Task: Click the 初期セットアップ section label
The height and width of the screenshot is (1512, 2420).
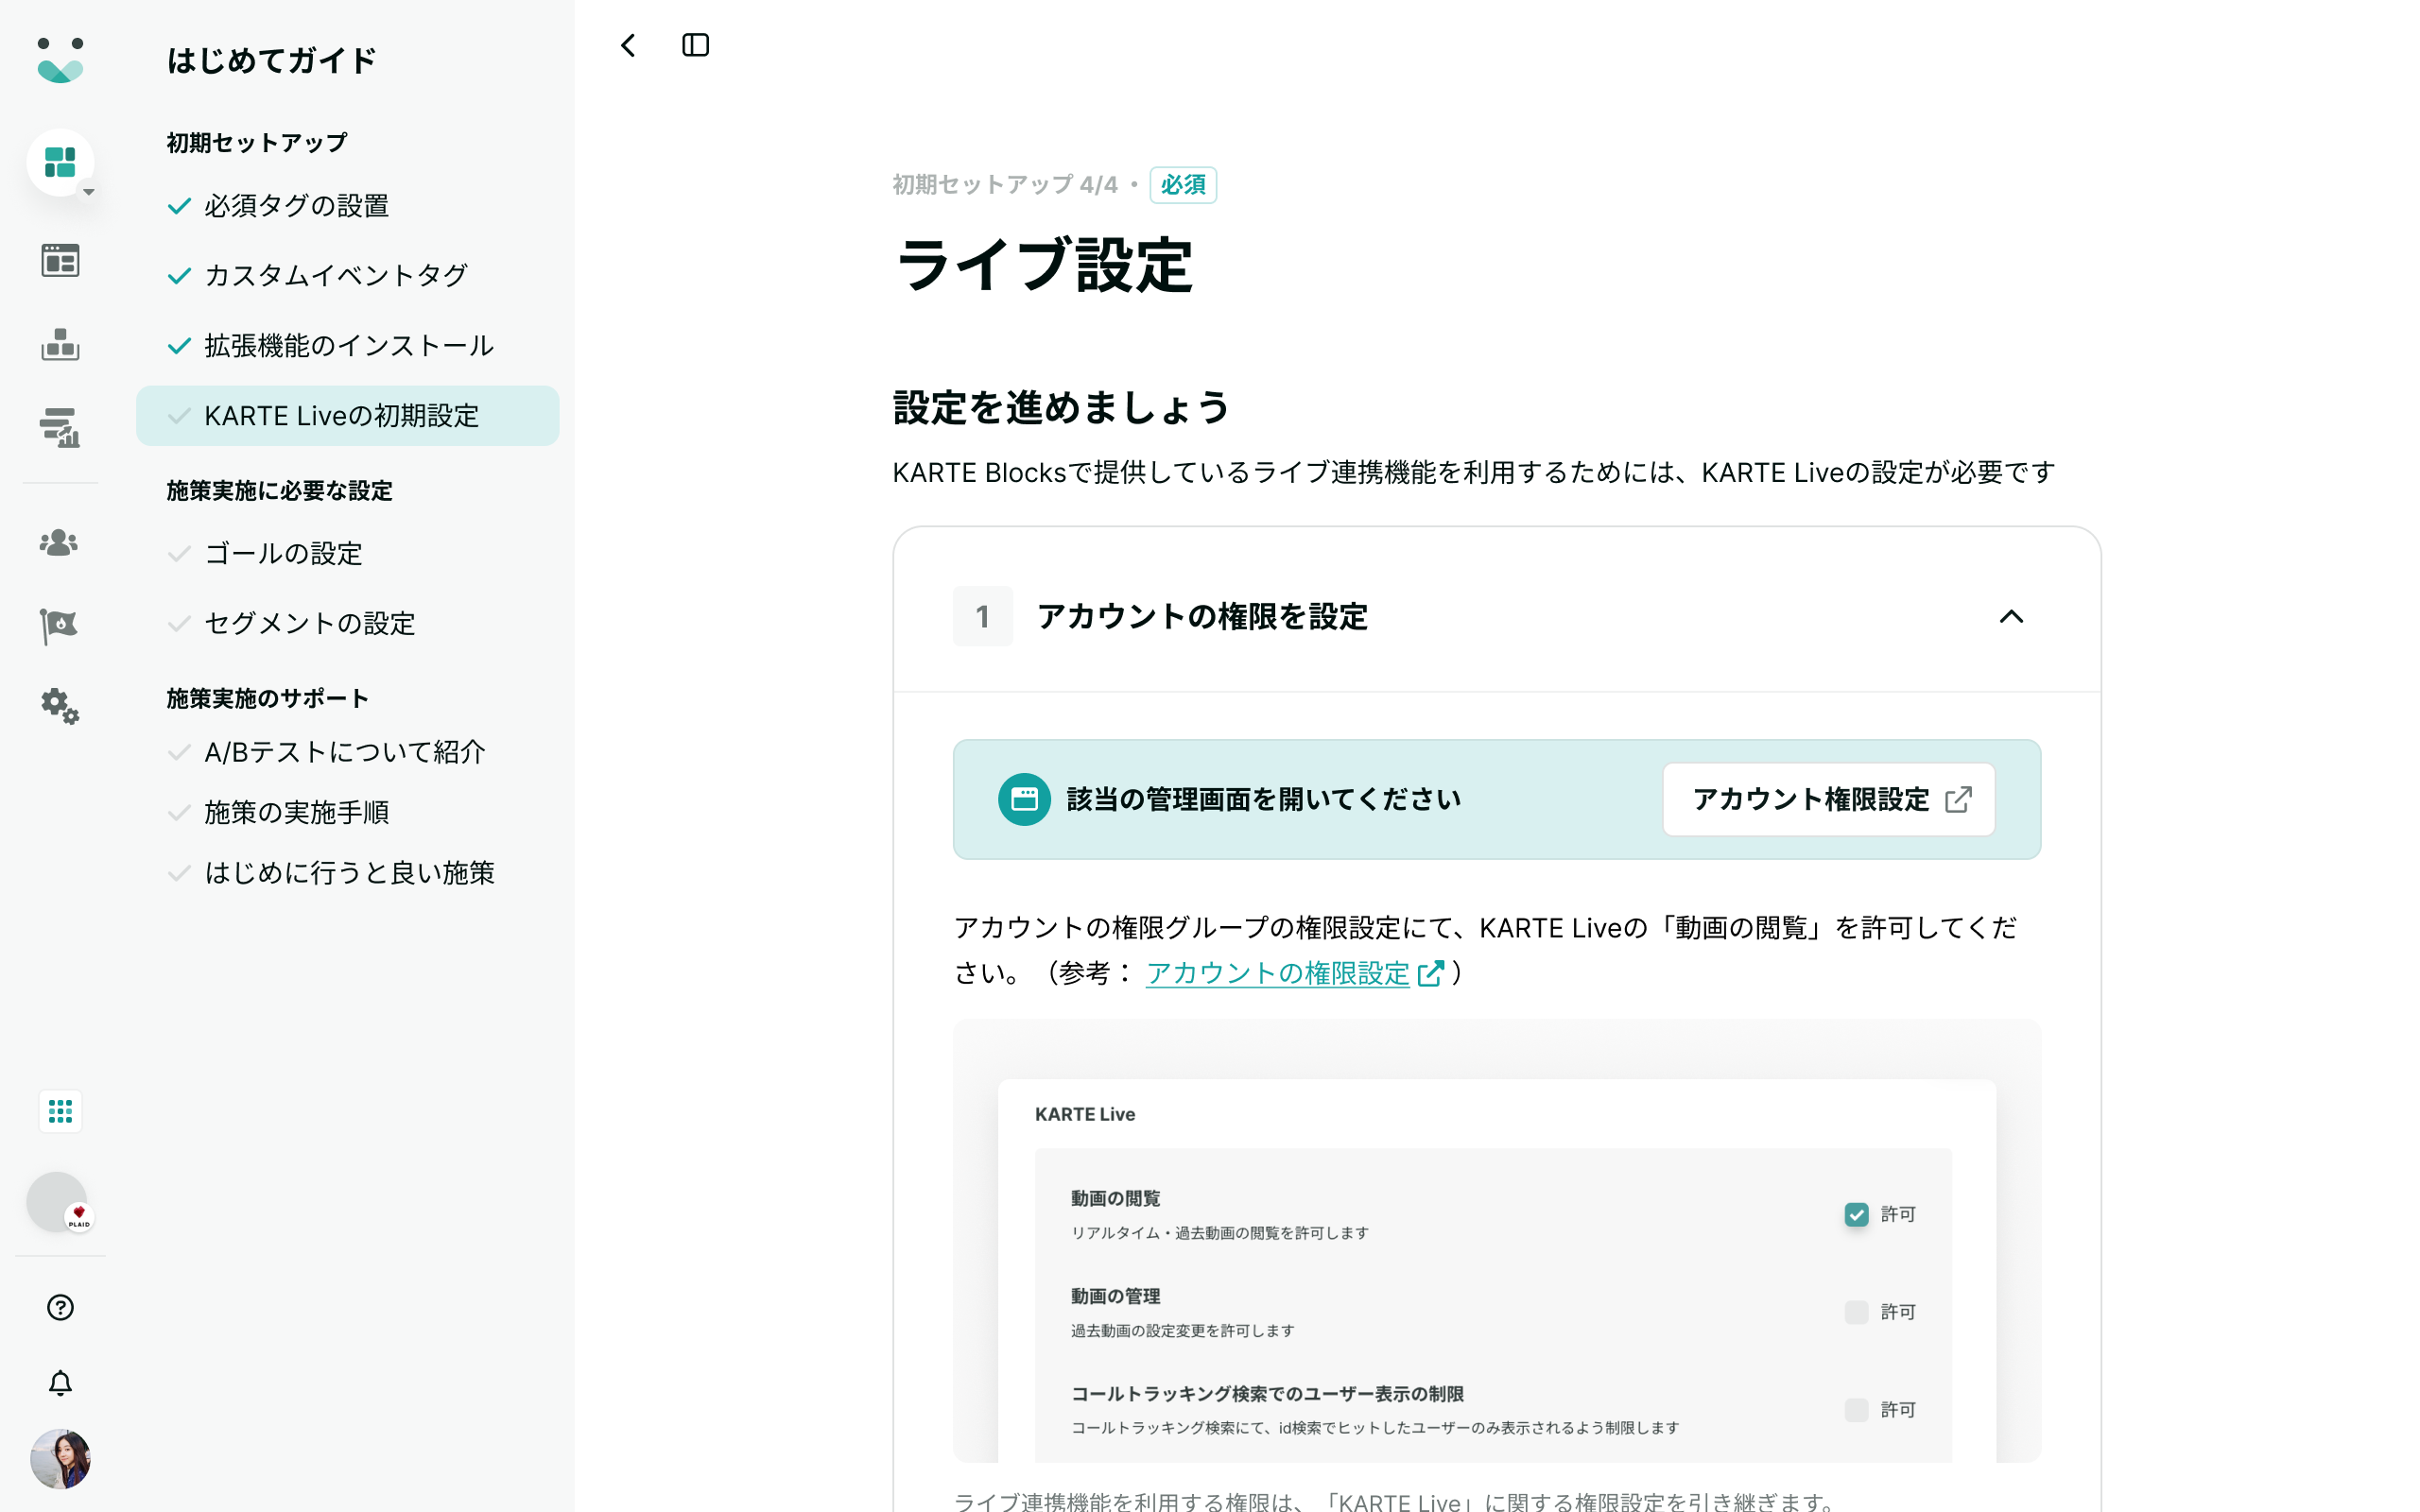Action: click(257, 143)
